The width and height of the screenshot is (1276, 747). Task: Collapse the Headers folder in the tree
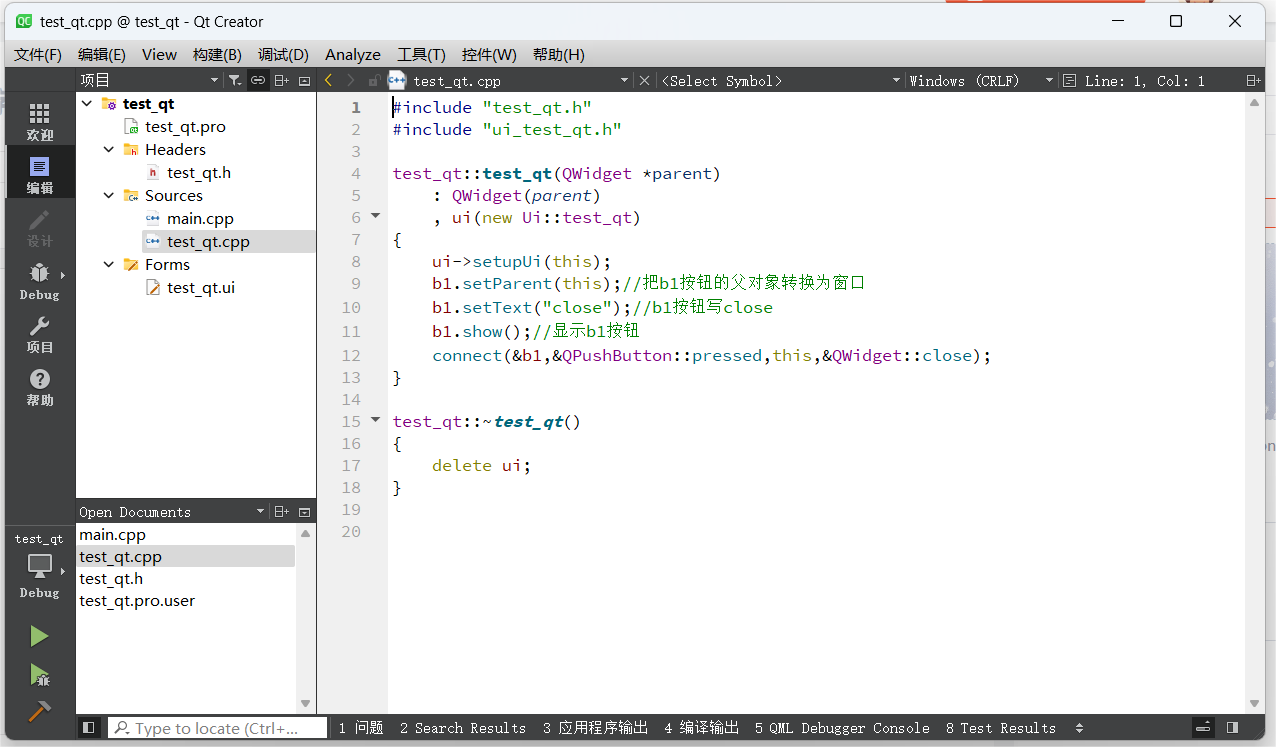click(109, 150)
